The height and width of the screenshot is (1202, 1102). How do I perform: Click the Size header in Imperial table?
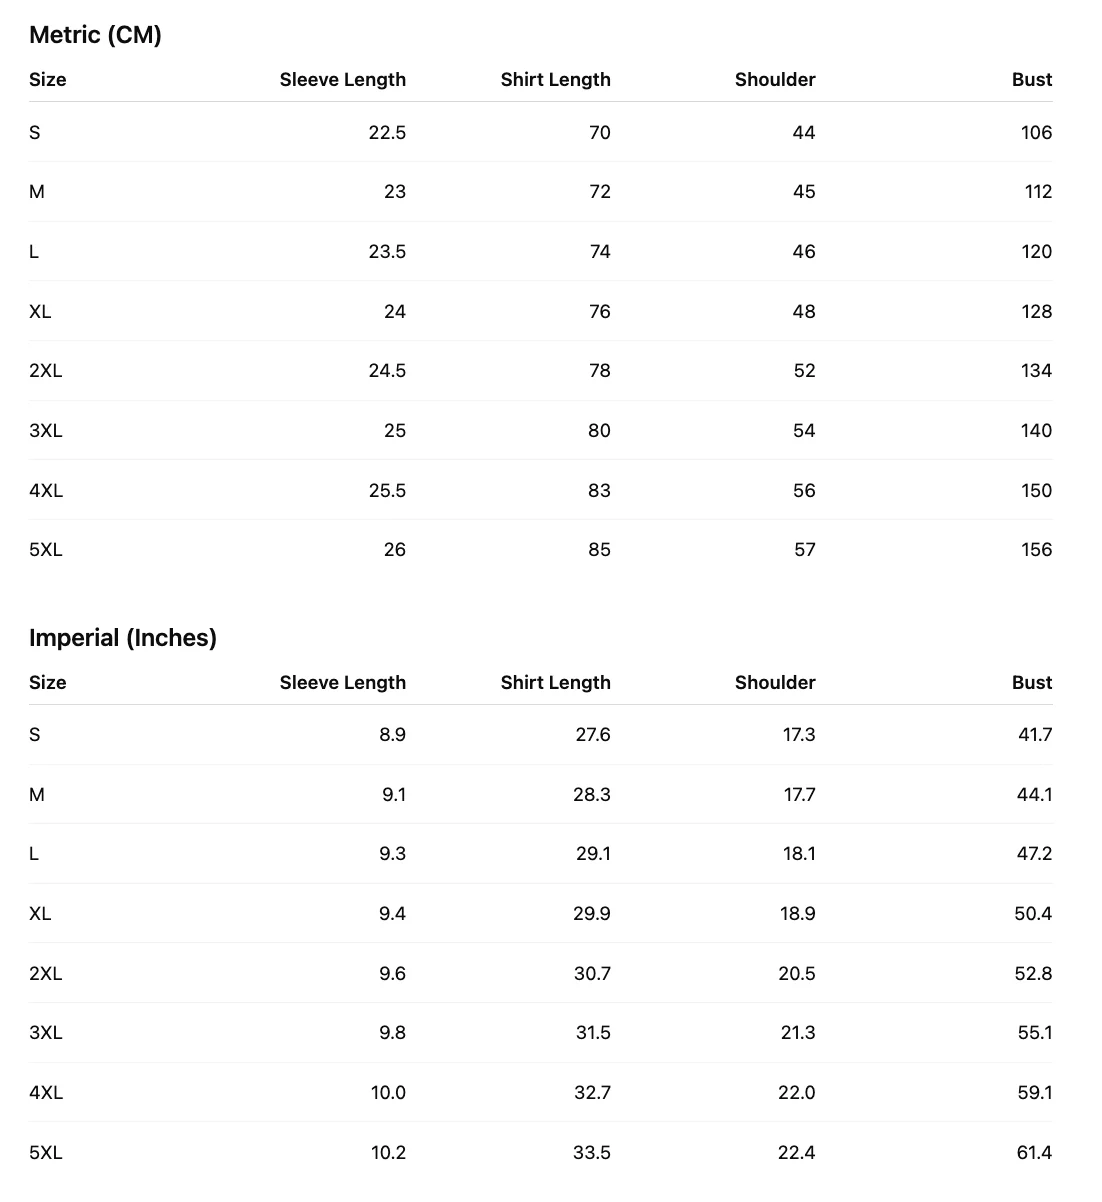click(48, 683)
